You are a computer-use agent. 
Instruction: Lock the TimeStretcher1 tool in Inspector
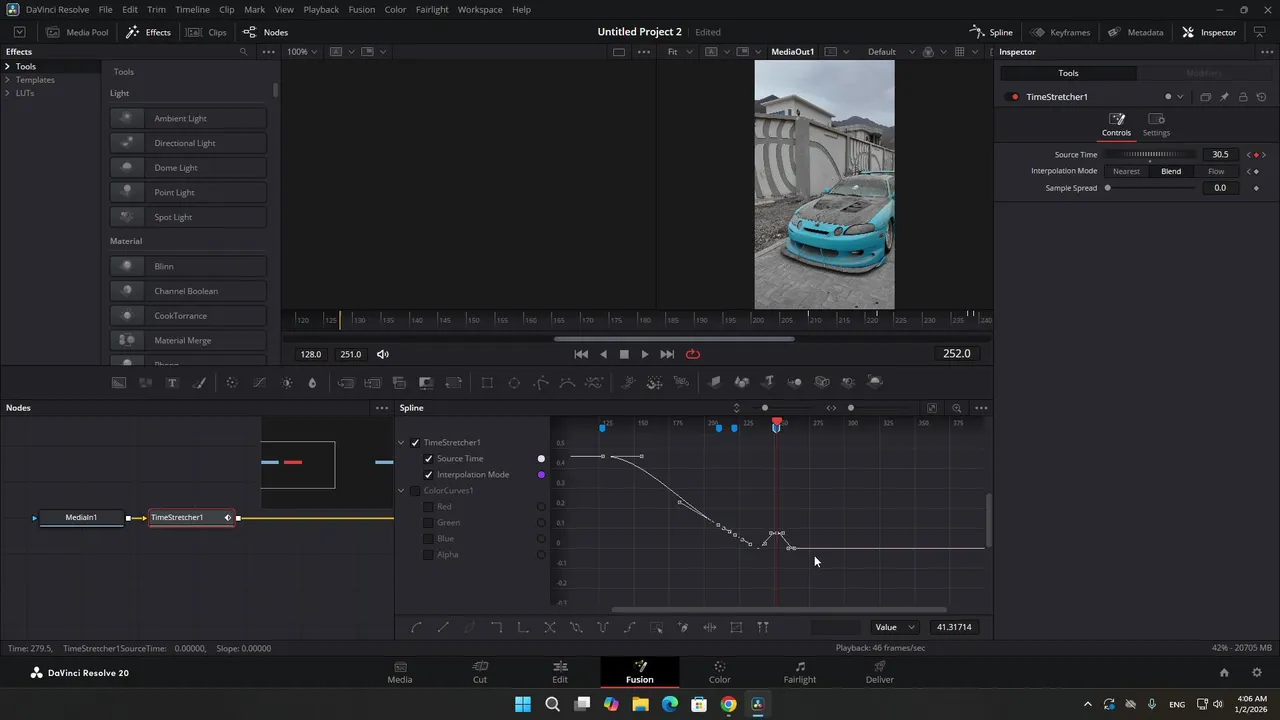pyautogui.click(x=1243, y=97)
